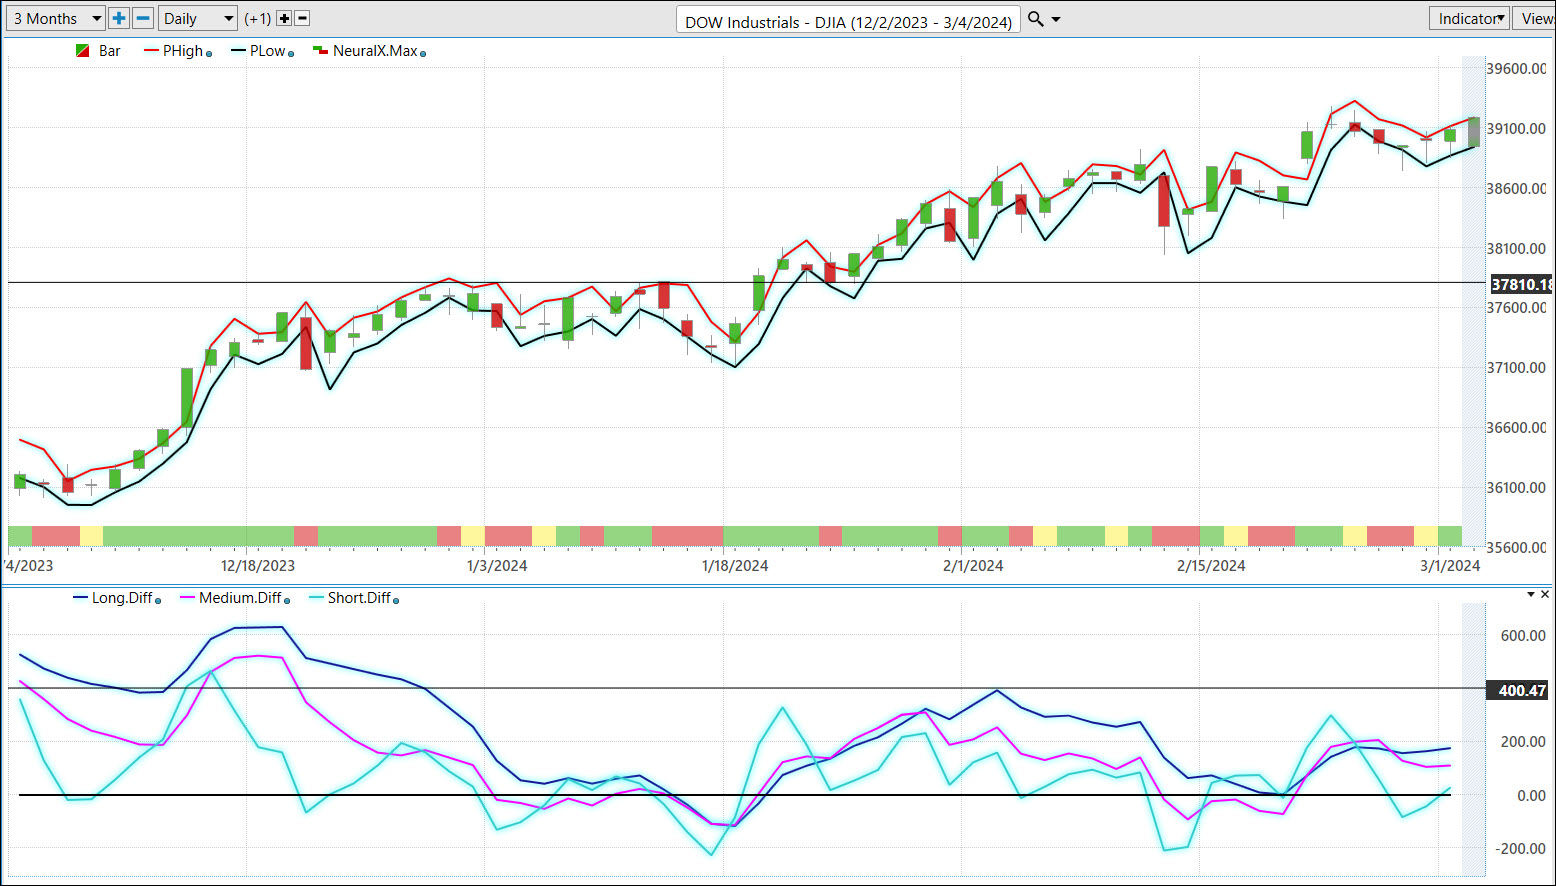
Task: Click the 1/3/2024 date axis label
Action: (497, 566)
